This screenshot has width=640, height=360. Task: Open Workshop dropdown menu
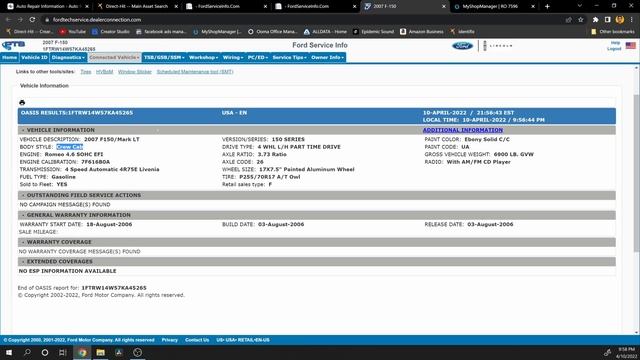click(203, 58)
